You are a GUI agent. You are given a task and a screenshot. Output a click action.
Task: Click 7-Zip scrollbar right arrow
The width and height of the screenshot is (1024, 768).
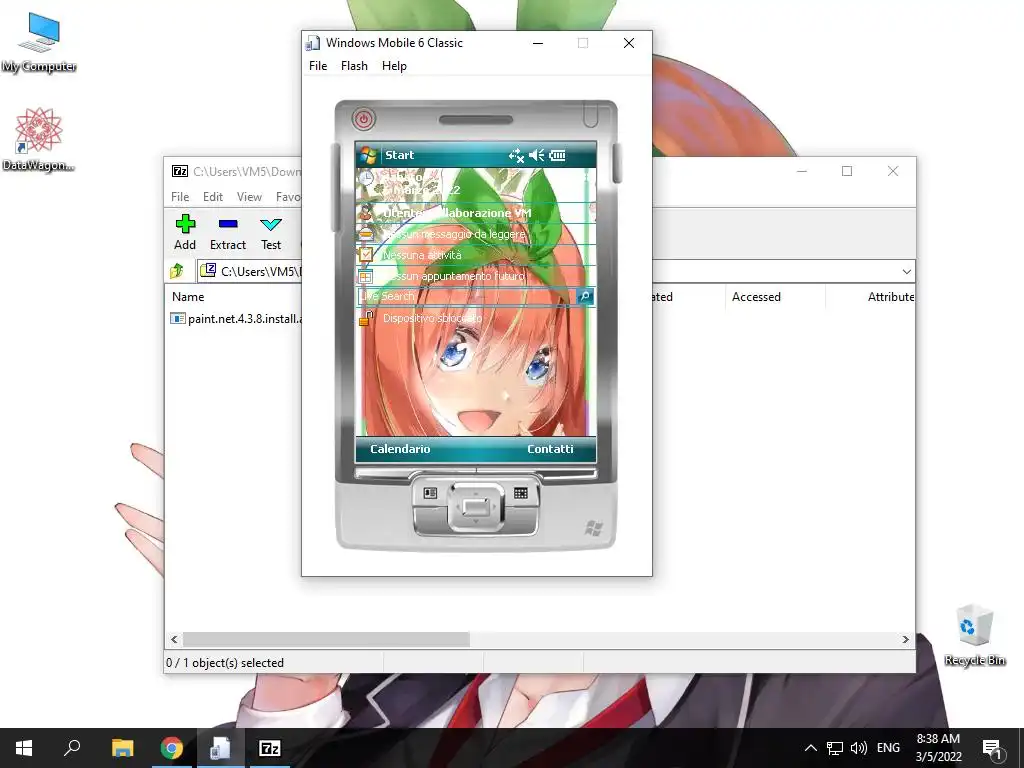coord(906,639)
